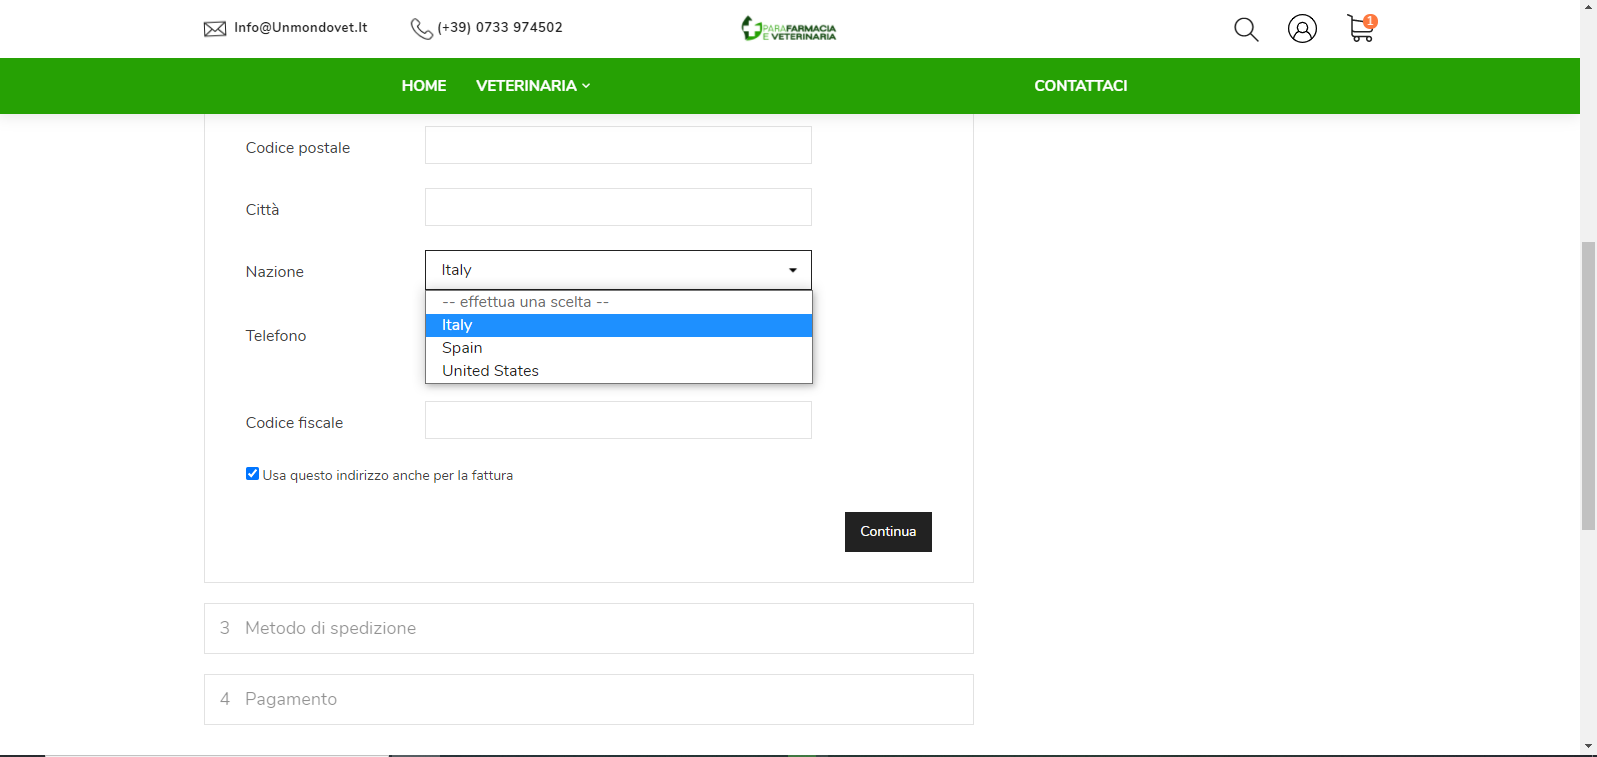Select United States from the country list

618,371
